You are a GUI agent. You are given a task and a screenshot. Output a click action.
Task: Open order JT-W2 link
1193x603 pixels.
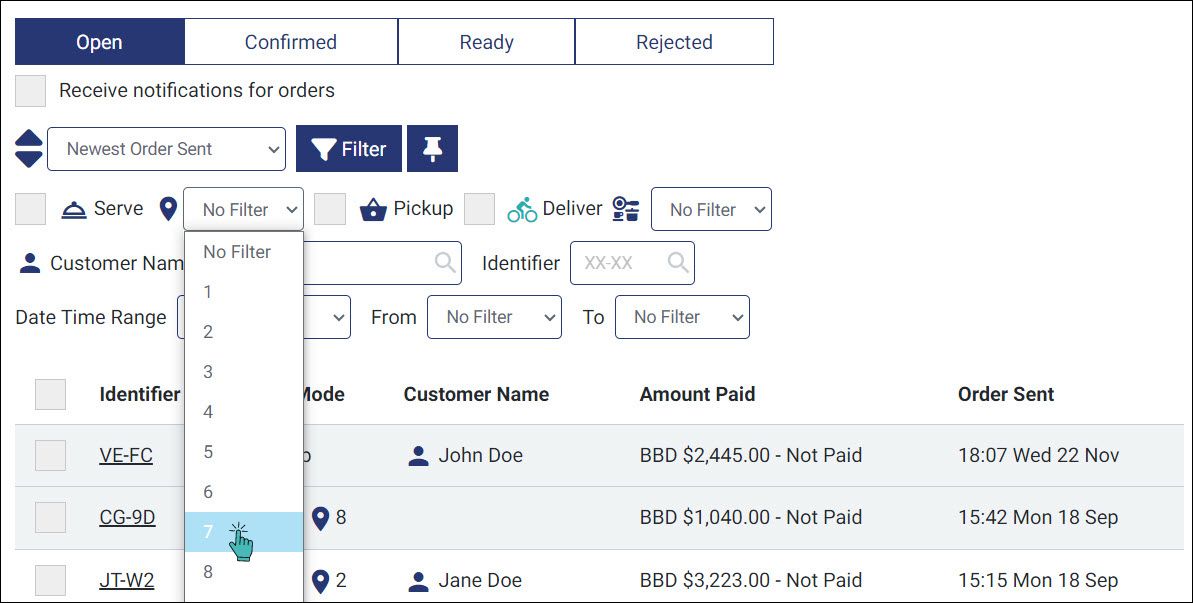126,581
